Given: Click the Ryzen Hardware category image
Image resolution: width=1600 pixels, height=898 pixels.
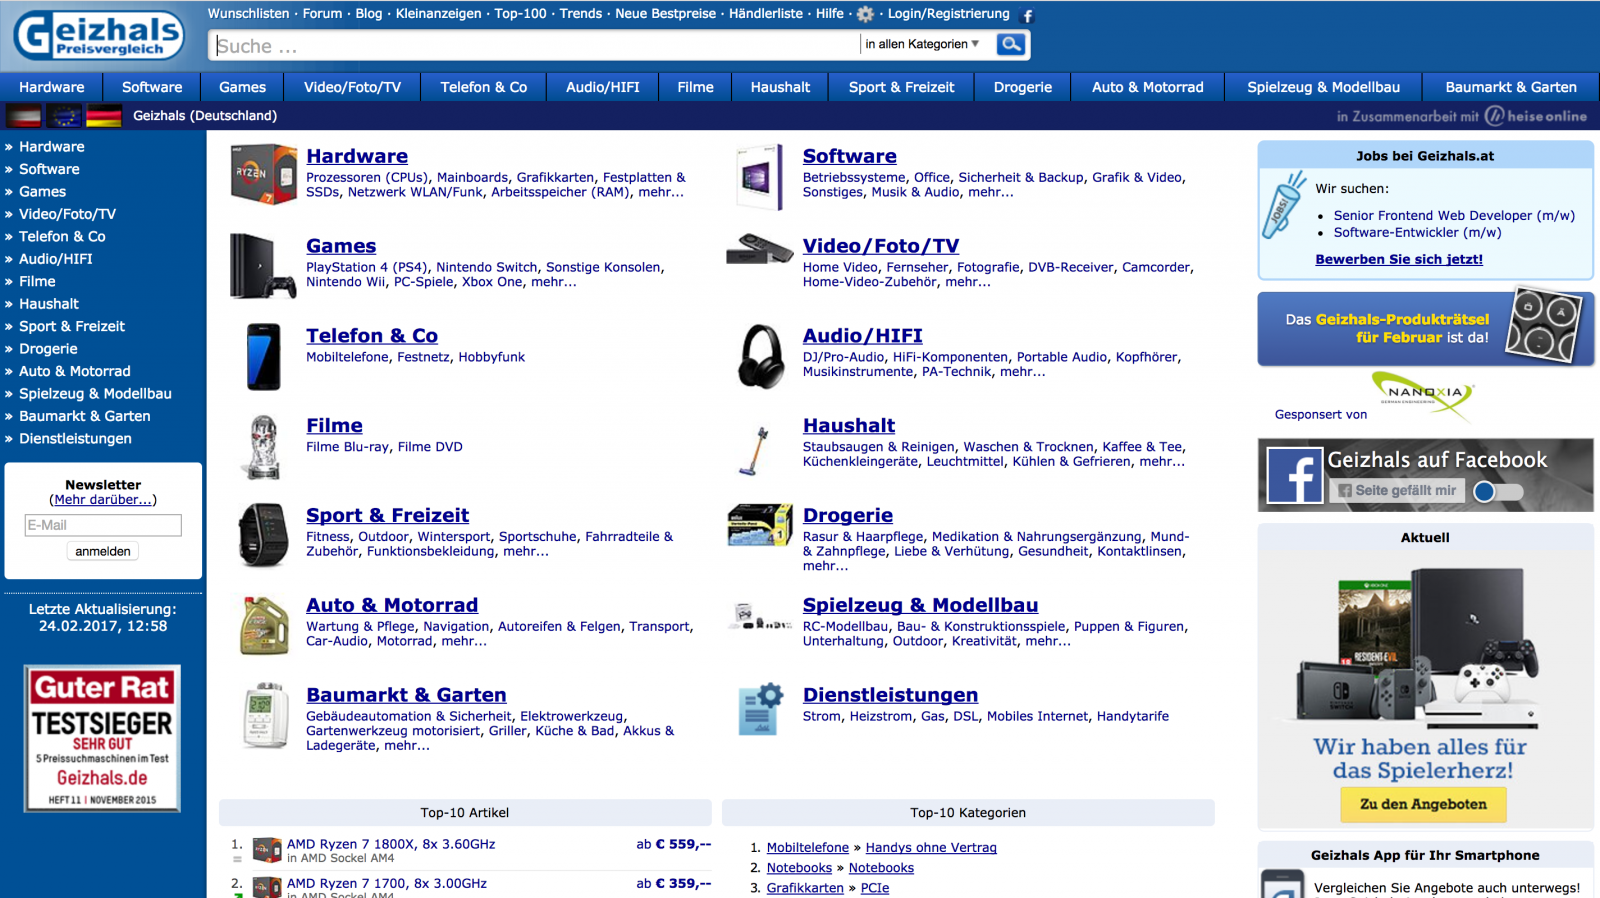Looking at the screenshot, I should 263,174.
